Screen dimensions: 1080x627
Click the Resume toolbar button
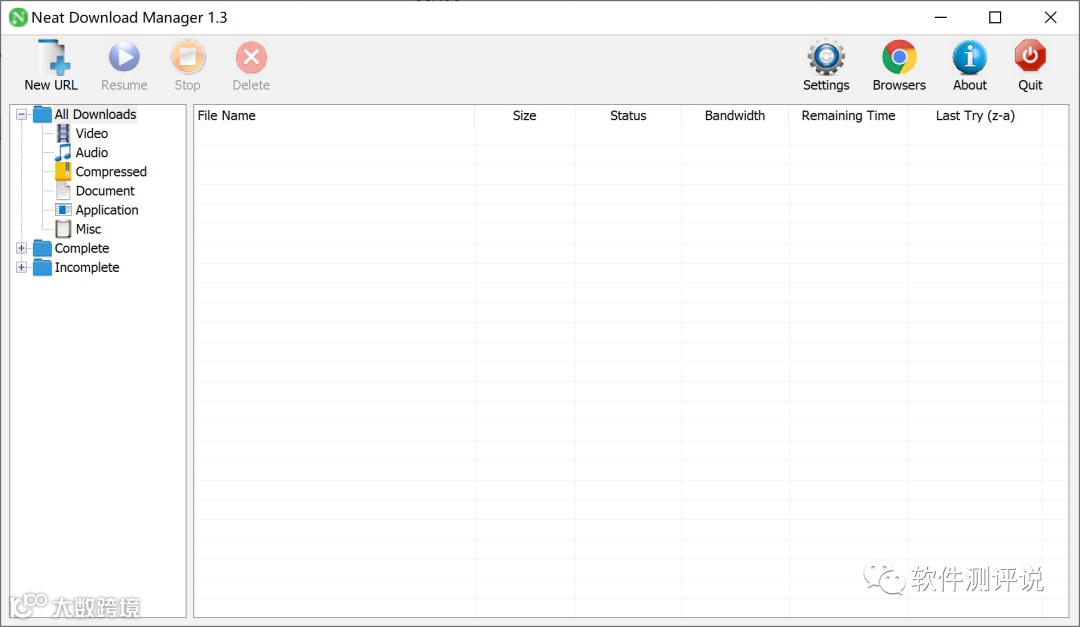(124, 66)
